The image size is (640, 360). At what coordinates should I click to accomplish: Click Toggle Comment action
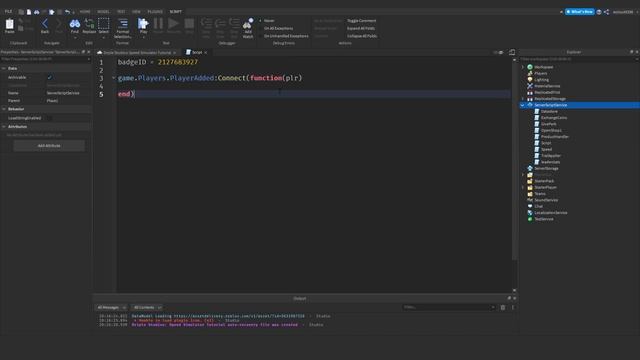361,20
